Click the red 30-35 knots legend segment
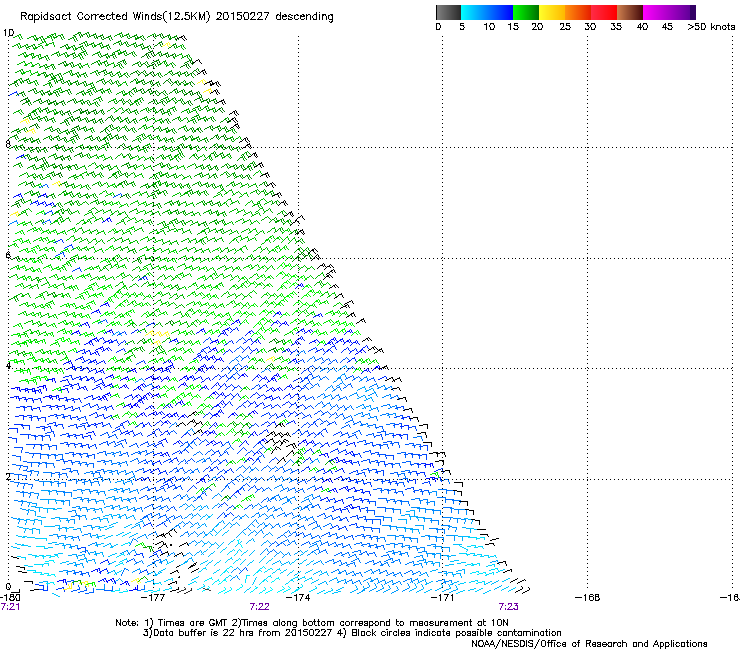 click(x=604, y=12)
